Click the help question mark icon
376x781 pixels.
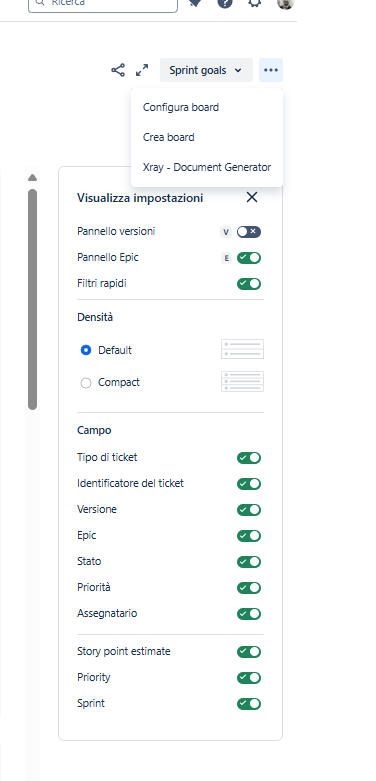pos(225,2)
